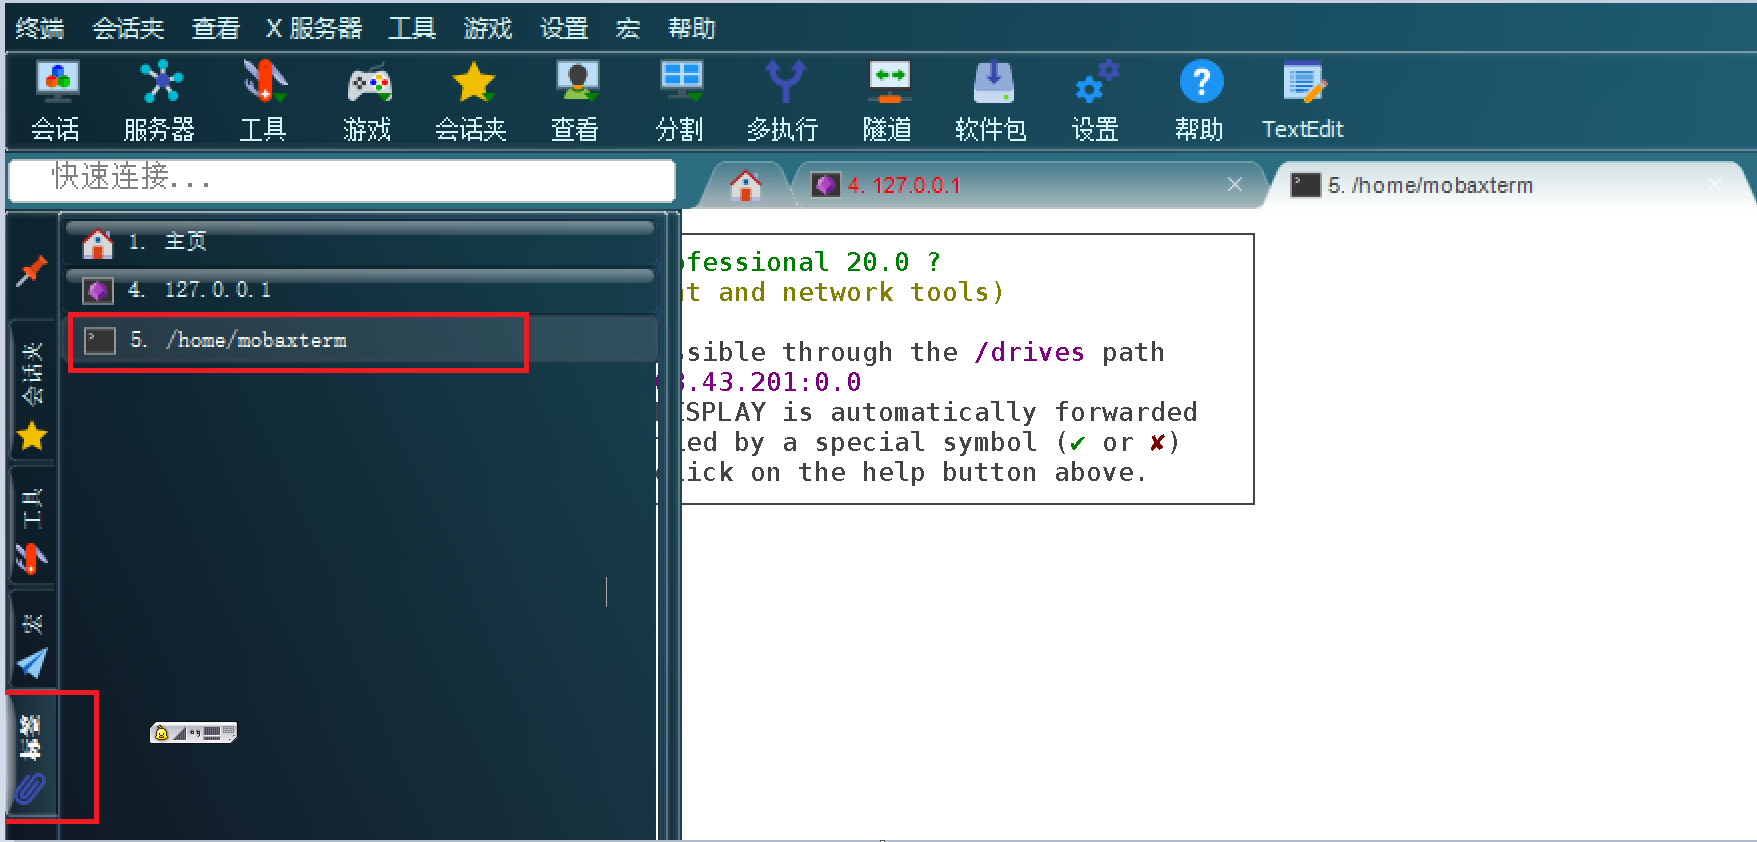The width and height of the screenshot is (1757, 842).
Task: Select 5. /home/mobaxterm in the session list
Action: click(360, 341)
